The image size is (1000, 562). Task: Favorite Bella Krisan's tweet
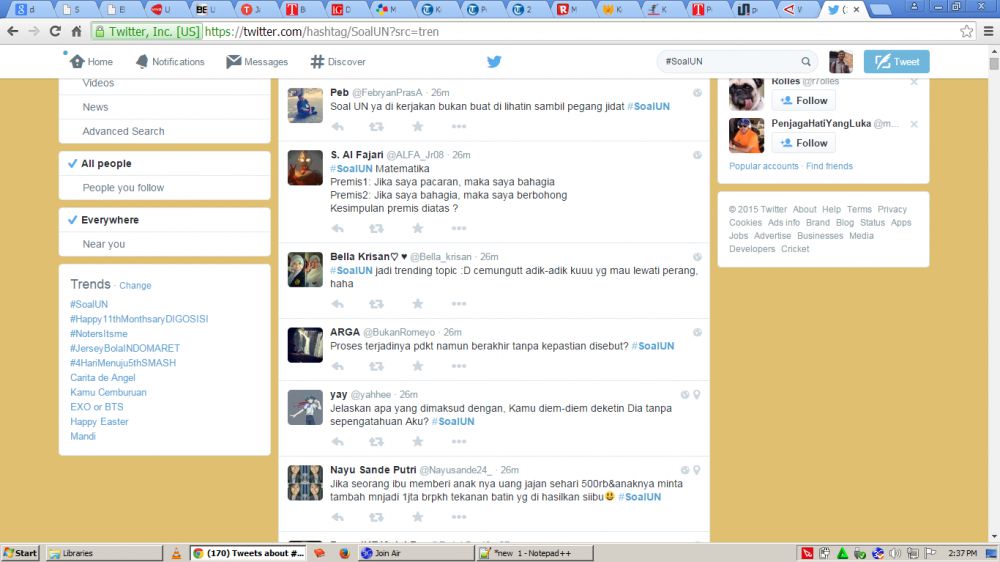tap(418, 304)
